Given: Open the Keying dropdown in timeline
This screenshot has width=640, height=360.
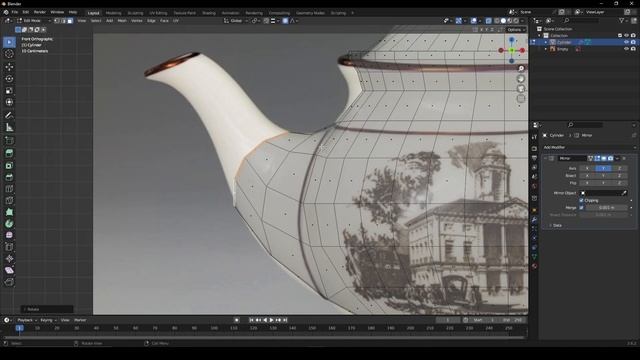Looking at the screenshot, I should tap(48, 320).
